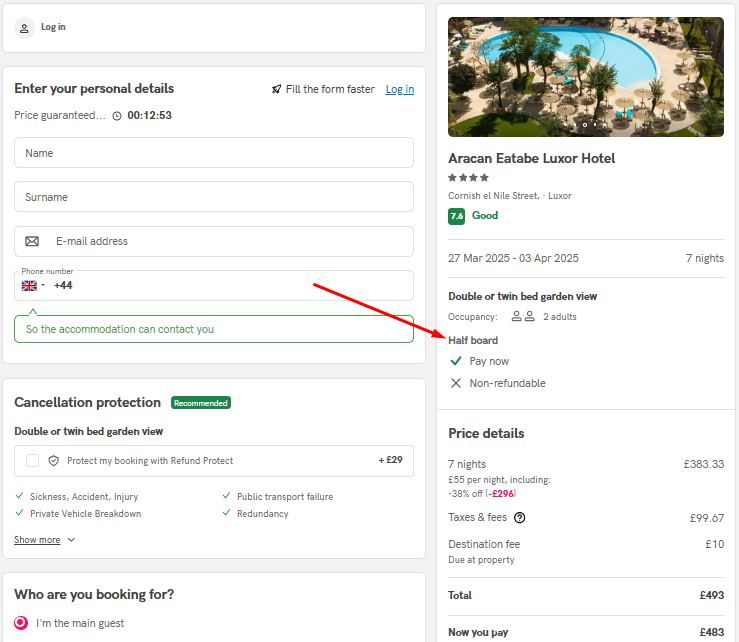
Task: Click the £99.67 taxes amount
Action: (706, 518)
